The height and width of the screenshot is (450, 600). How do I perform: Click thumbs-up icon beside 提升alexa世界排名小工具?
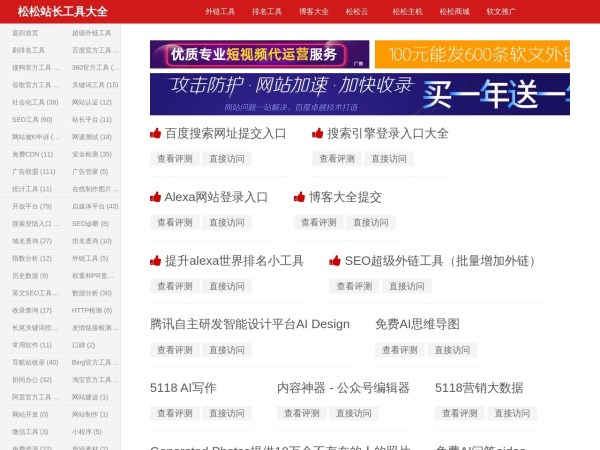click(x=156, y=260)
